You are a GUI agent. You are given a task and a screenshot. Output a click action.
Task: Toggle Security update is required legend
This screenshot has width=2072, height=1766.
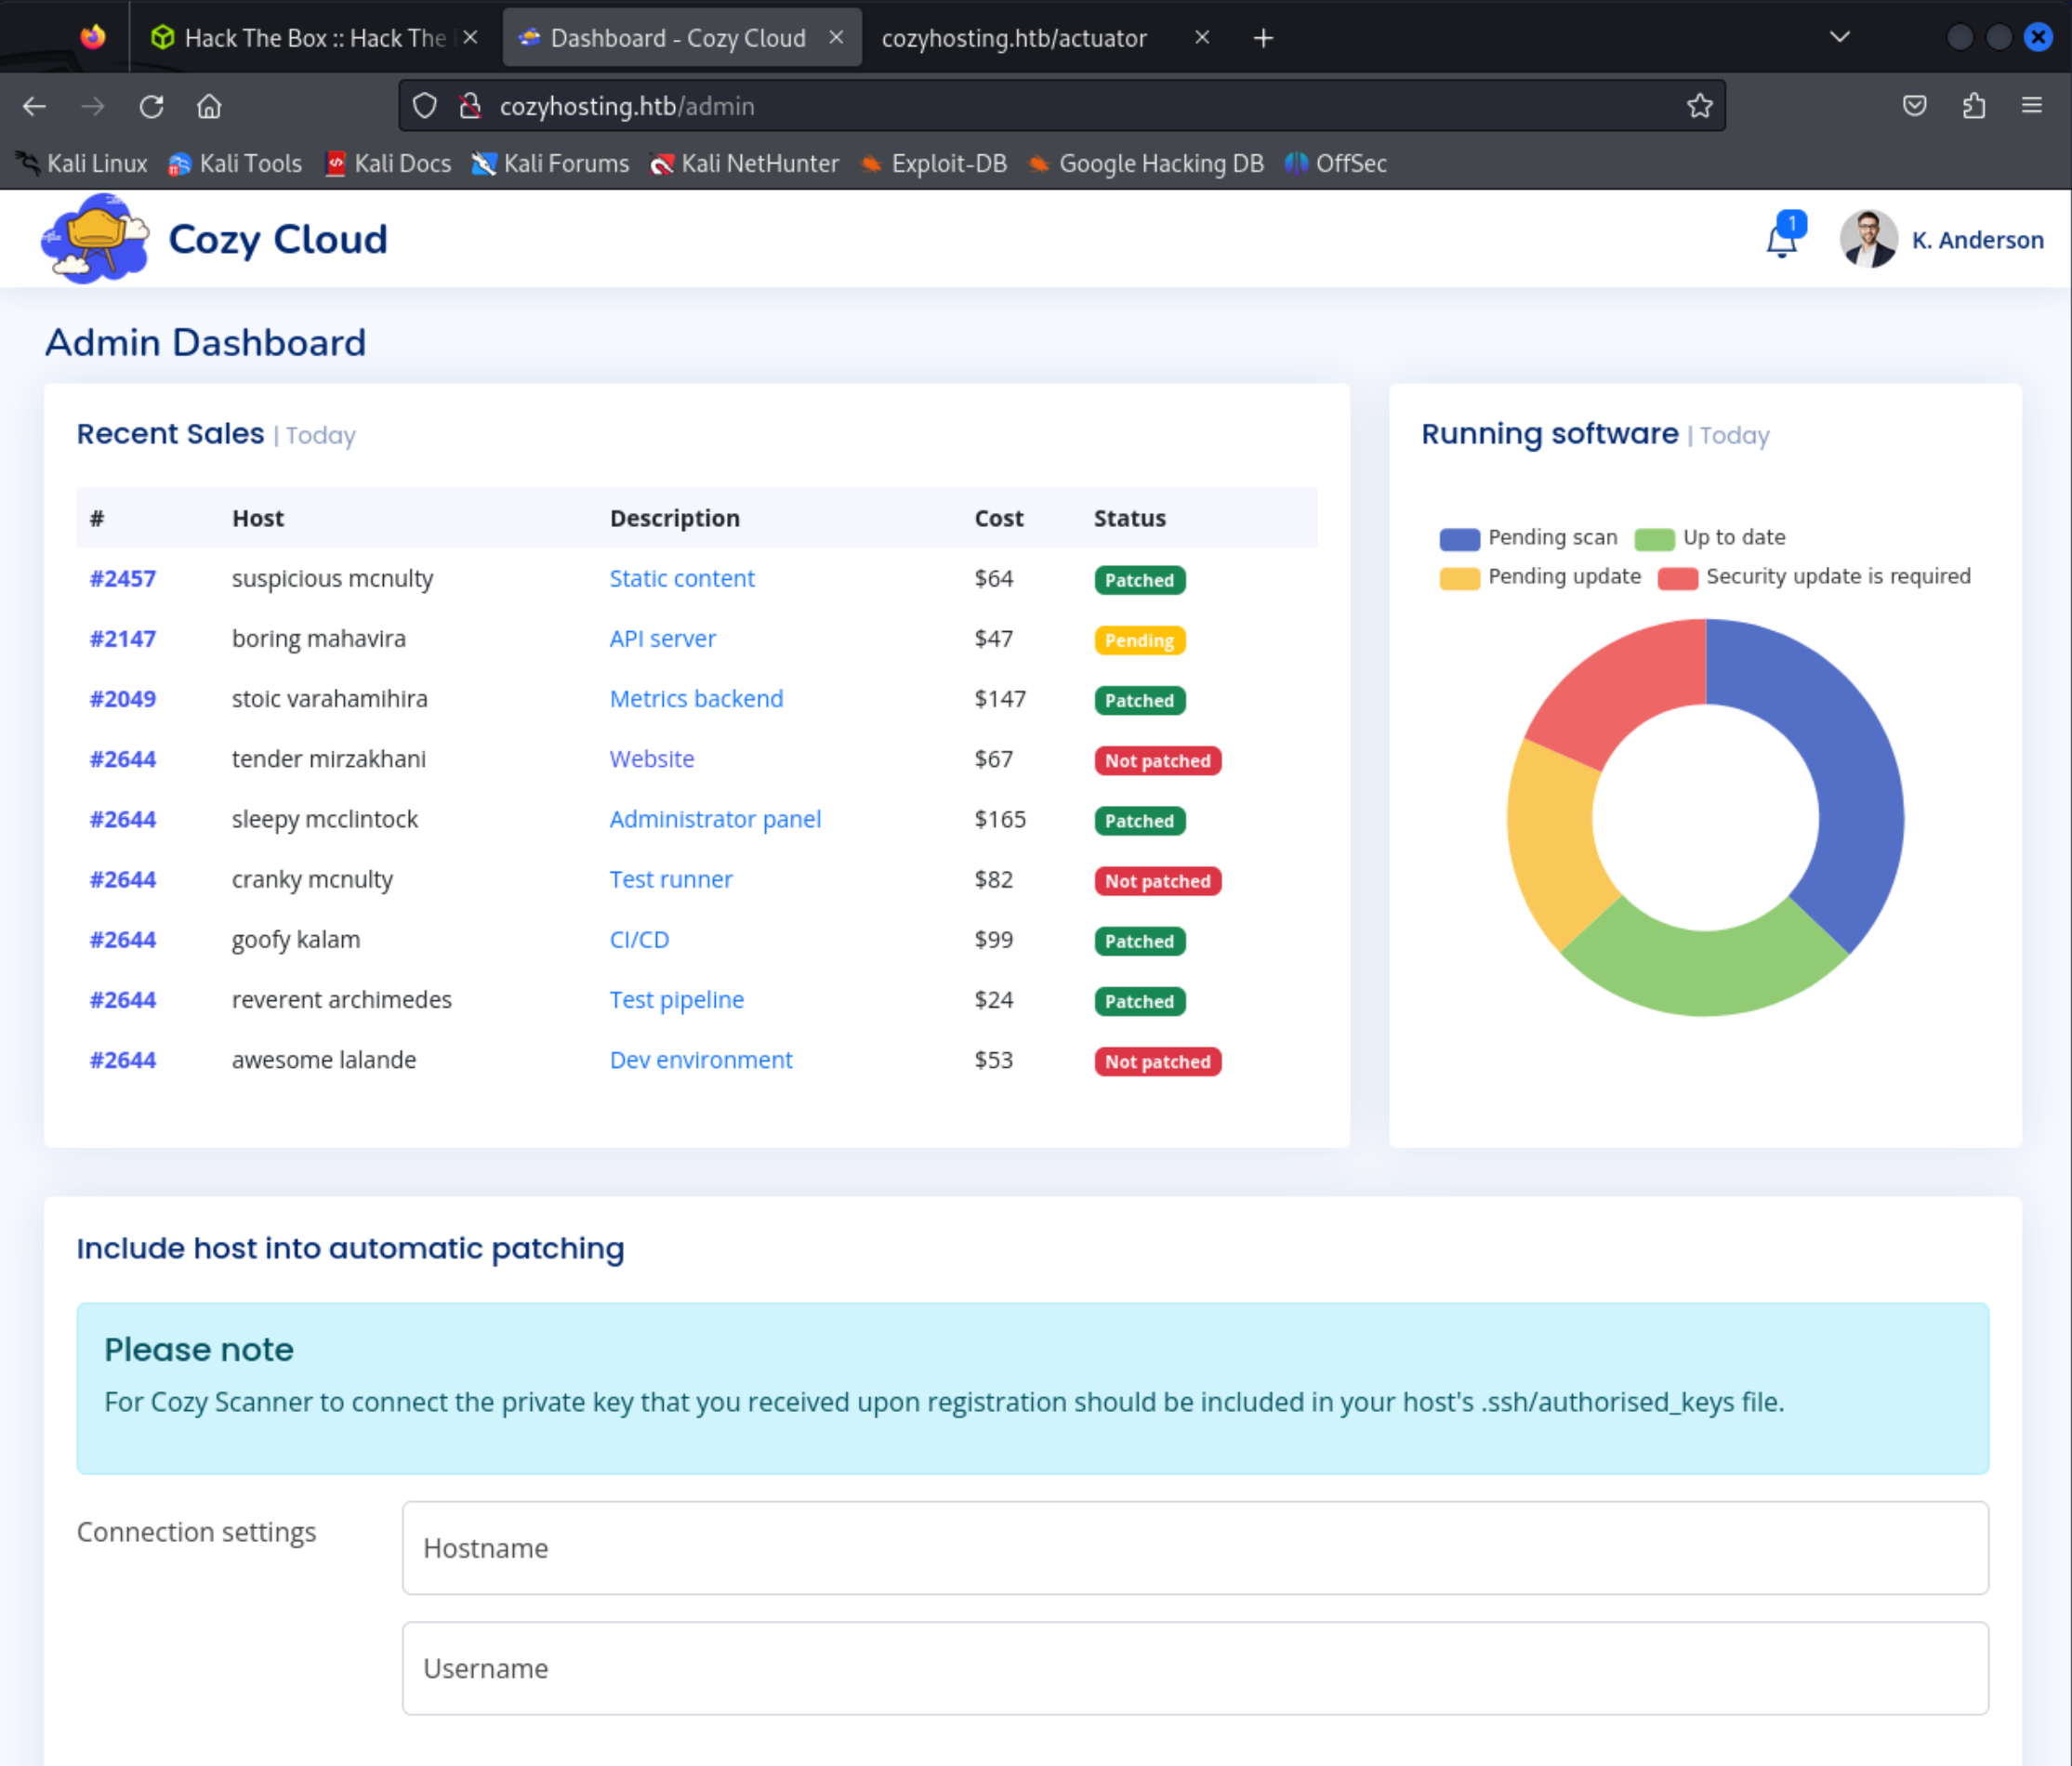(x=1814, y=577)
